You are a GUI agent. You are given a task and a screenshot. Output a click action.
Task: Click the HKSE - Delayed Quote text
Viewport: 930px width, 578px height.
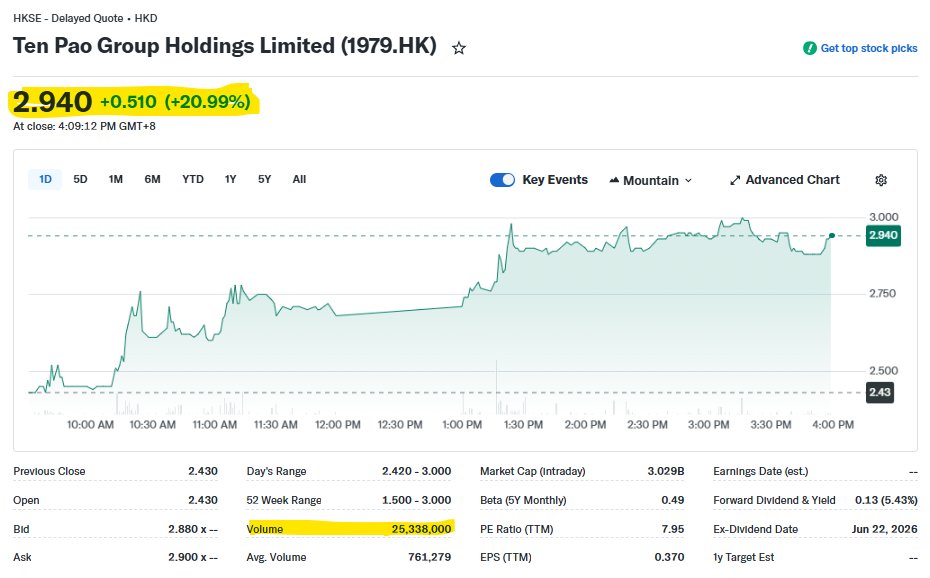coord(68,18)
